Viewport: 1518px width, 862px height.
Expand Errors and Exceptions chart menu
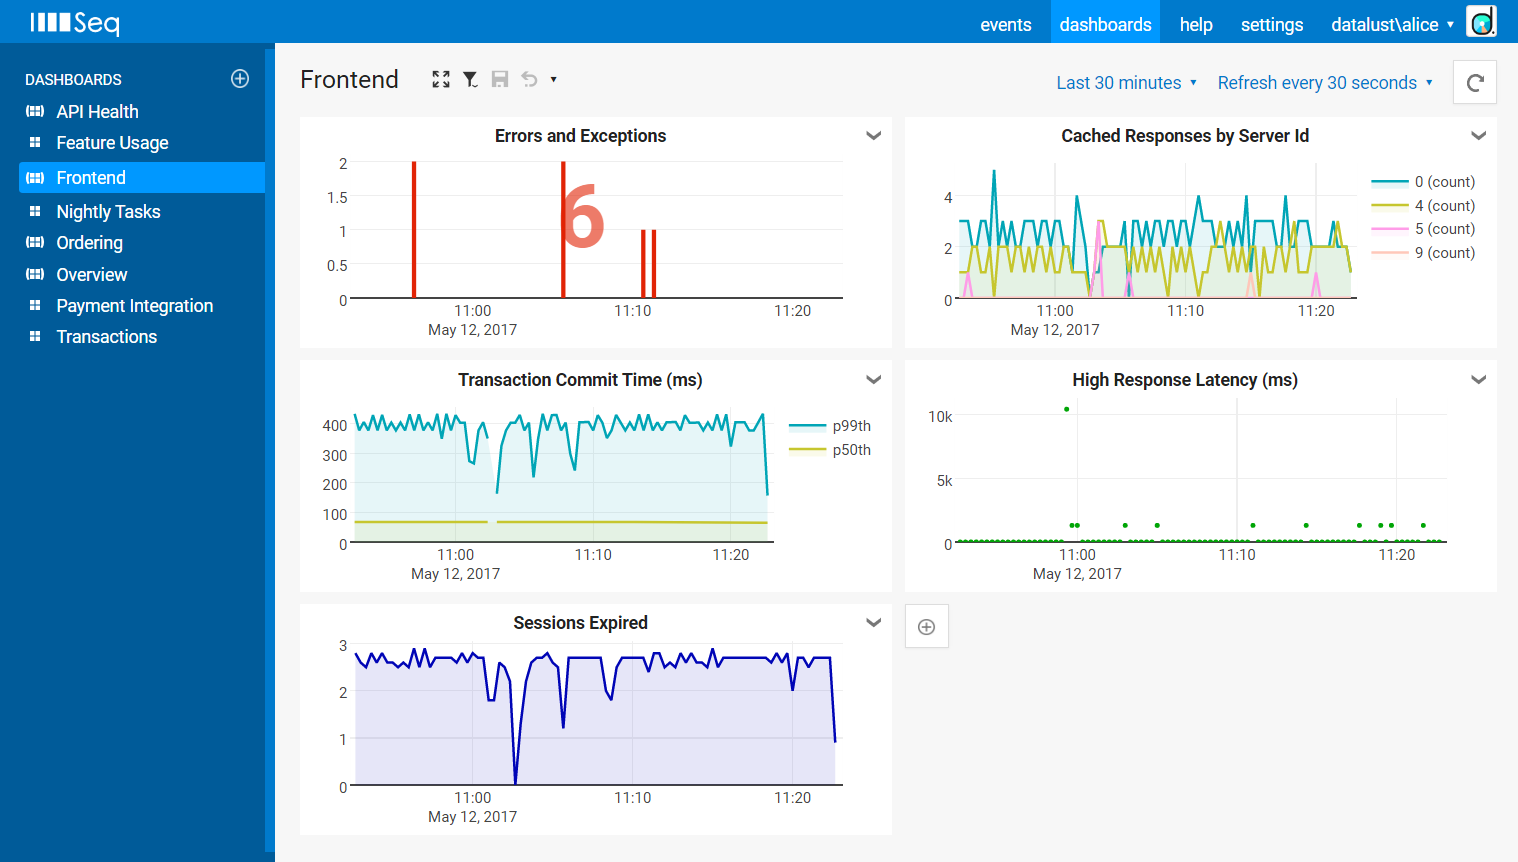pos(873,136)
